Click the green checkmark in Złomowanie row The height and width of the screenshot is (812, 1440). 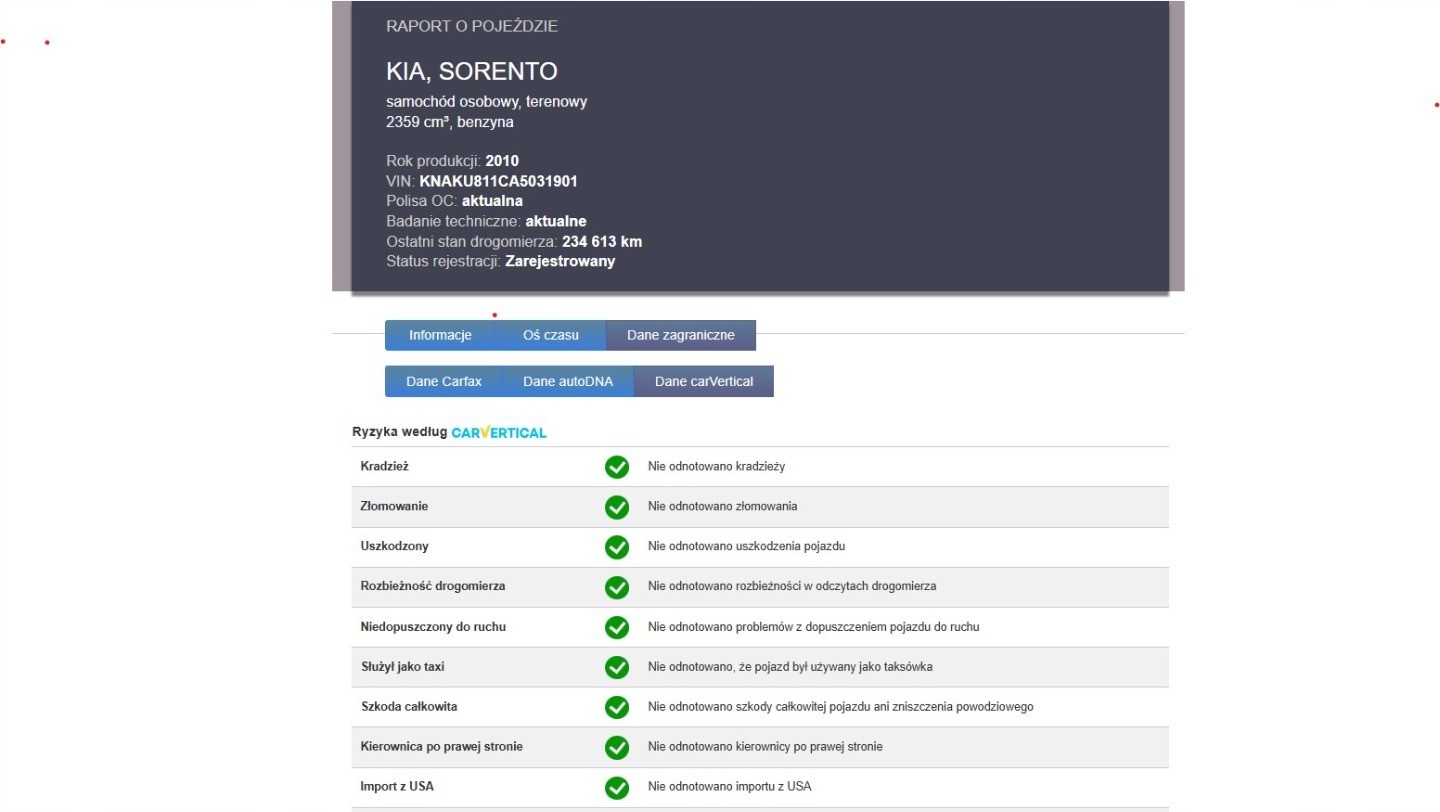tap(617, 507)
